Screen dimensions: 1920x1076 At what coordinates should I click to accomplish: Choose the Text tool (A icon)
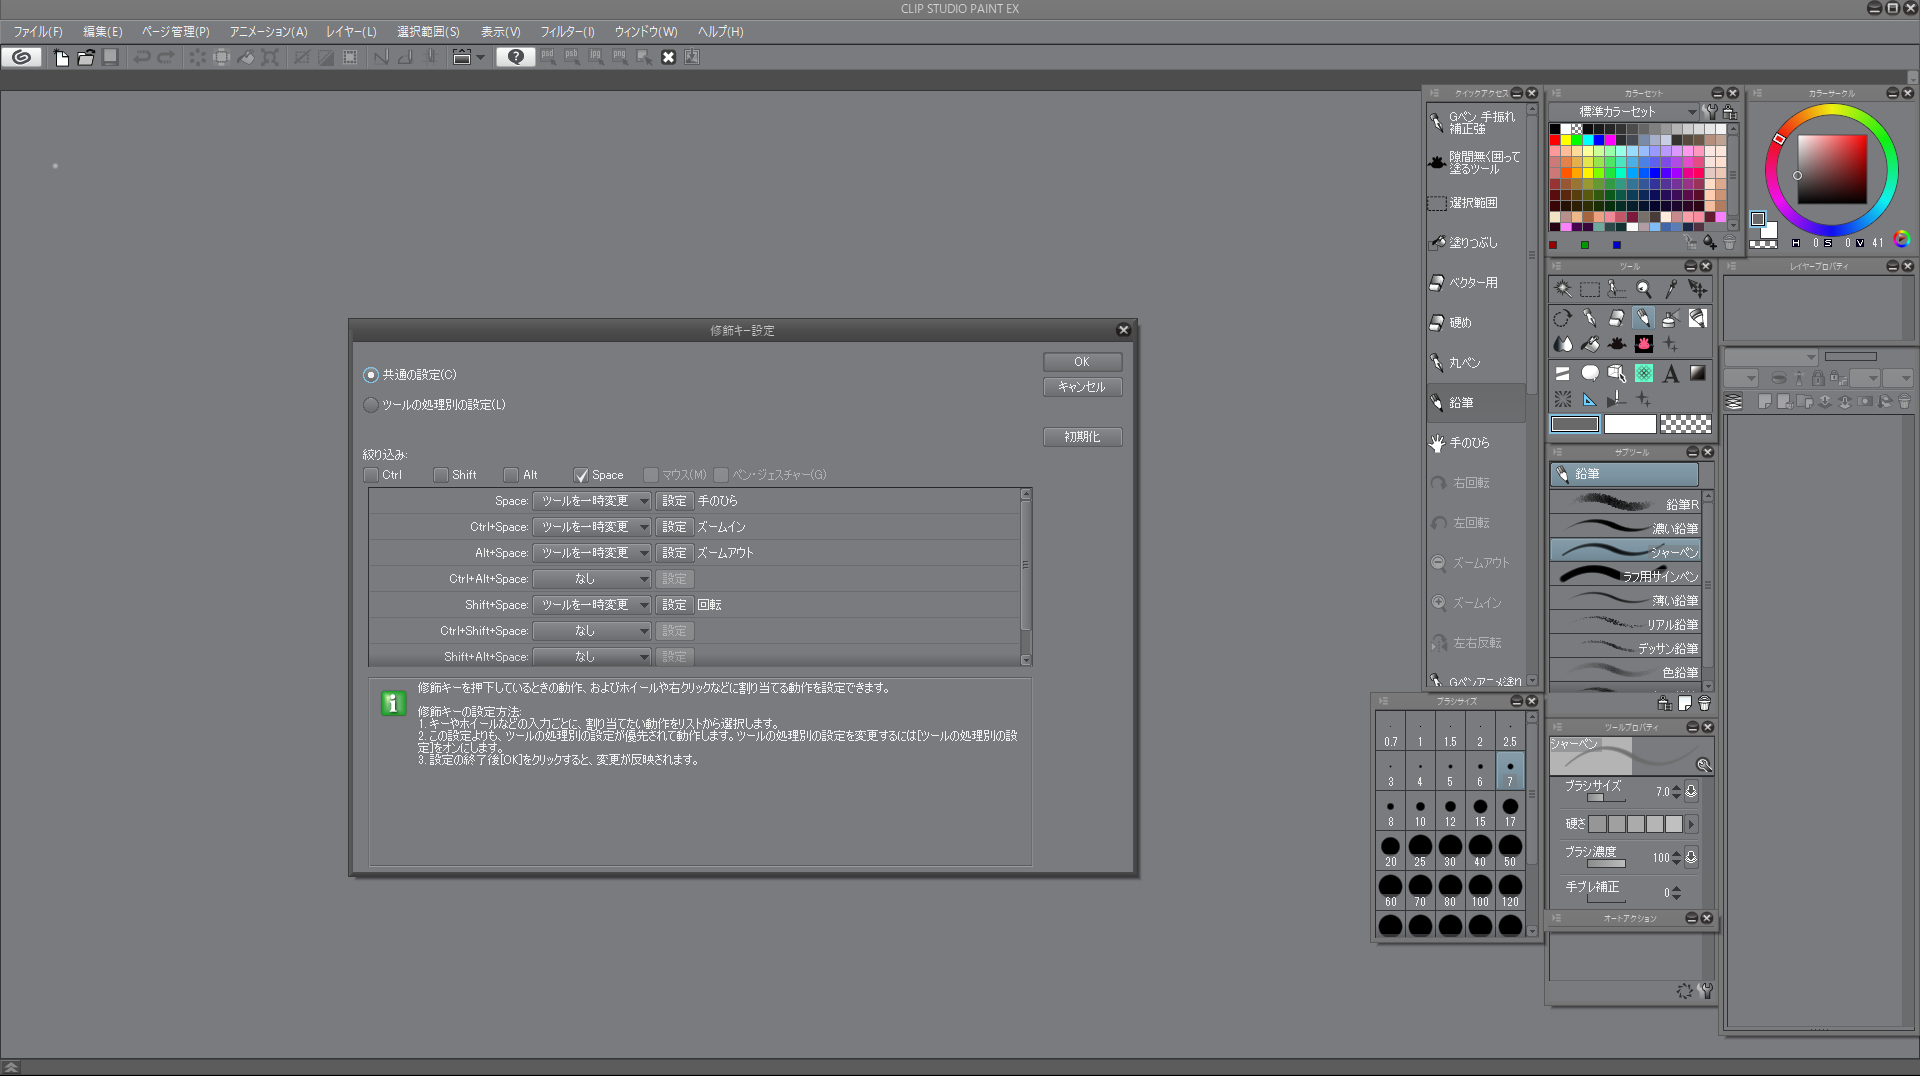point(1670,374)
